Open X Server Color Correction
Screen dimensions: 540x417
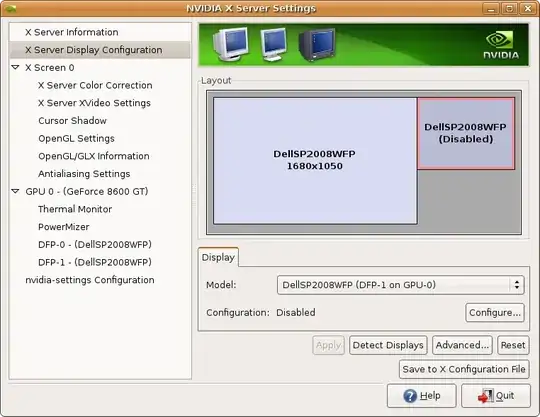95,85
